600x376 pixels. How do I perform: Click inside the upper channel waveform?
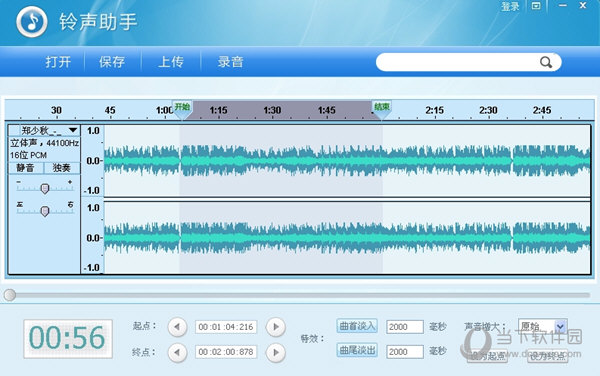(347, 161)
